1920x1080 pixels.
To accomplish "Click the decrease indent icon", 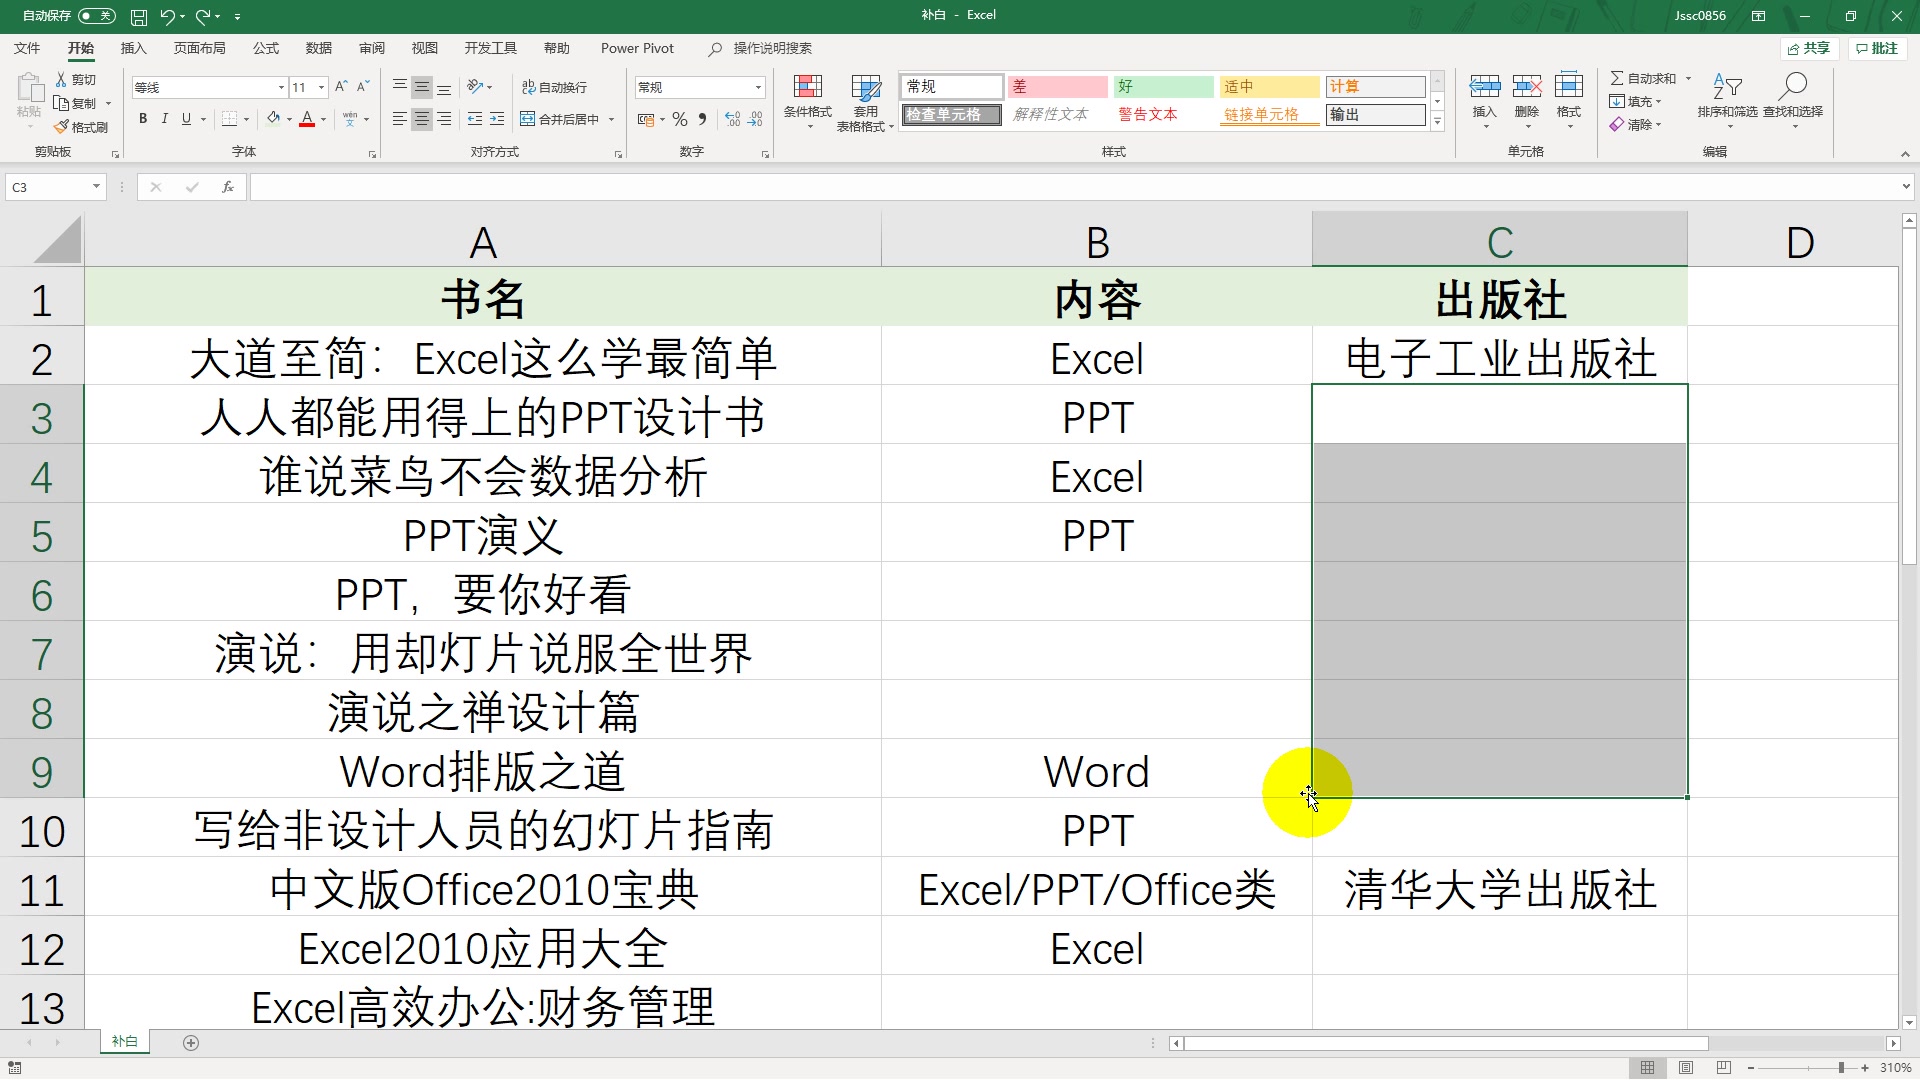I will (x=475, y=119).
